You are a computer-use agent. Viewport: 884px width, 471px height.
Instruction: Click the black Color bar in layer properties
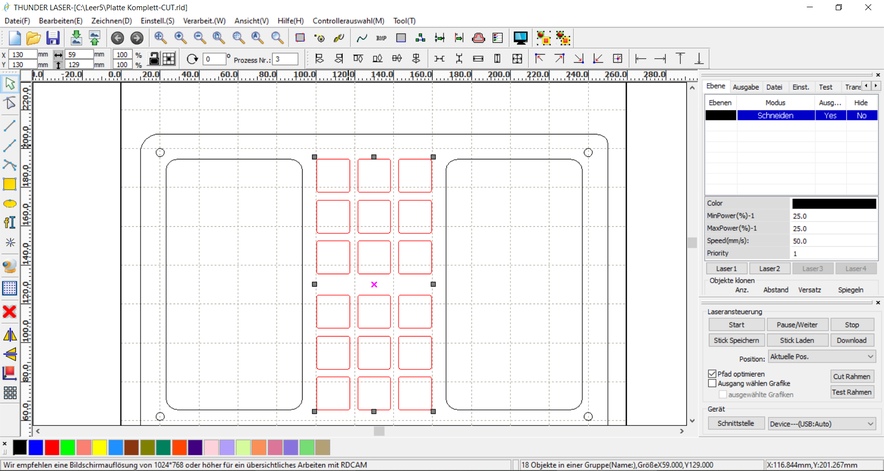834,204
